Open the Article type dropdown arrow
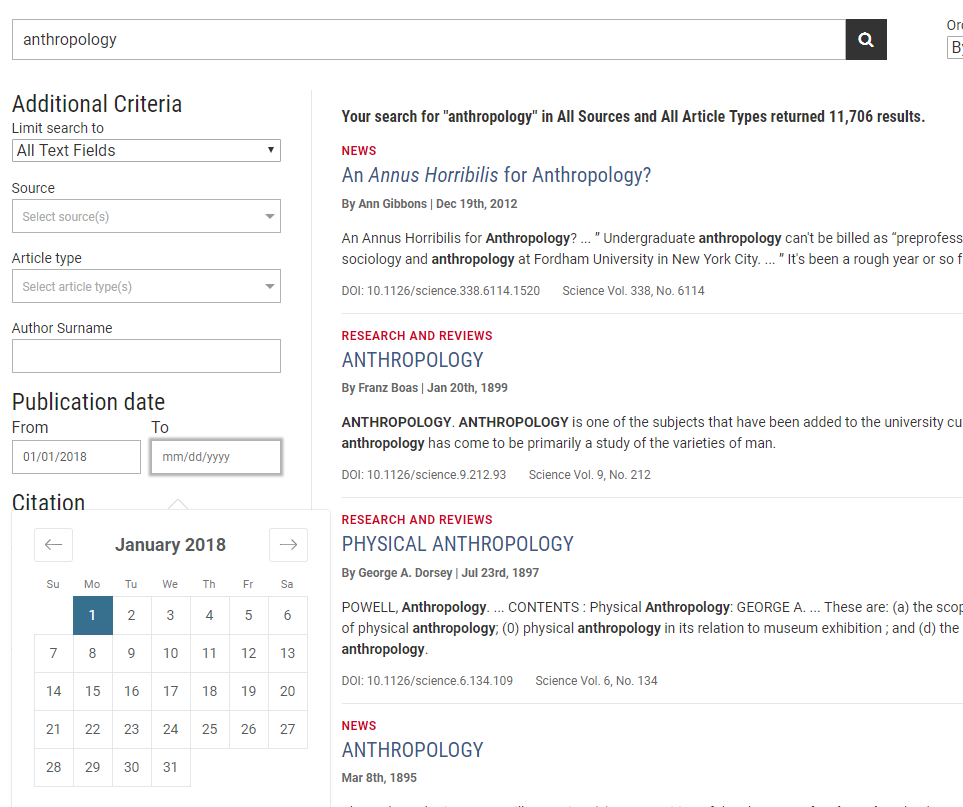Screen dimensions: 963x807 click(268, 286)
